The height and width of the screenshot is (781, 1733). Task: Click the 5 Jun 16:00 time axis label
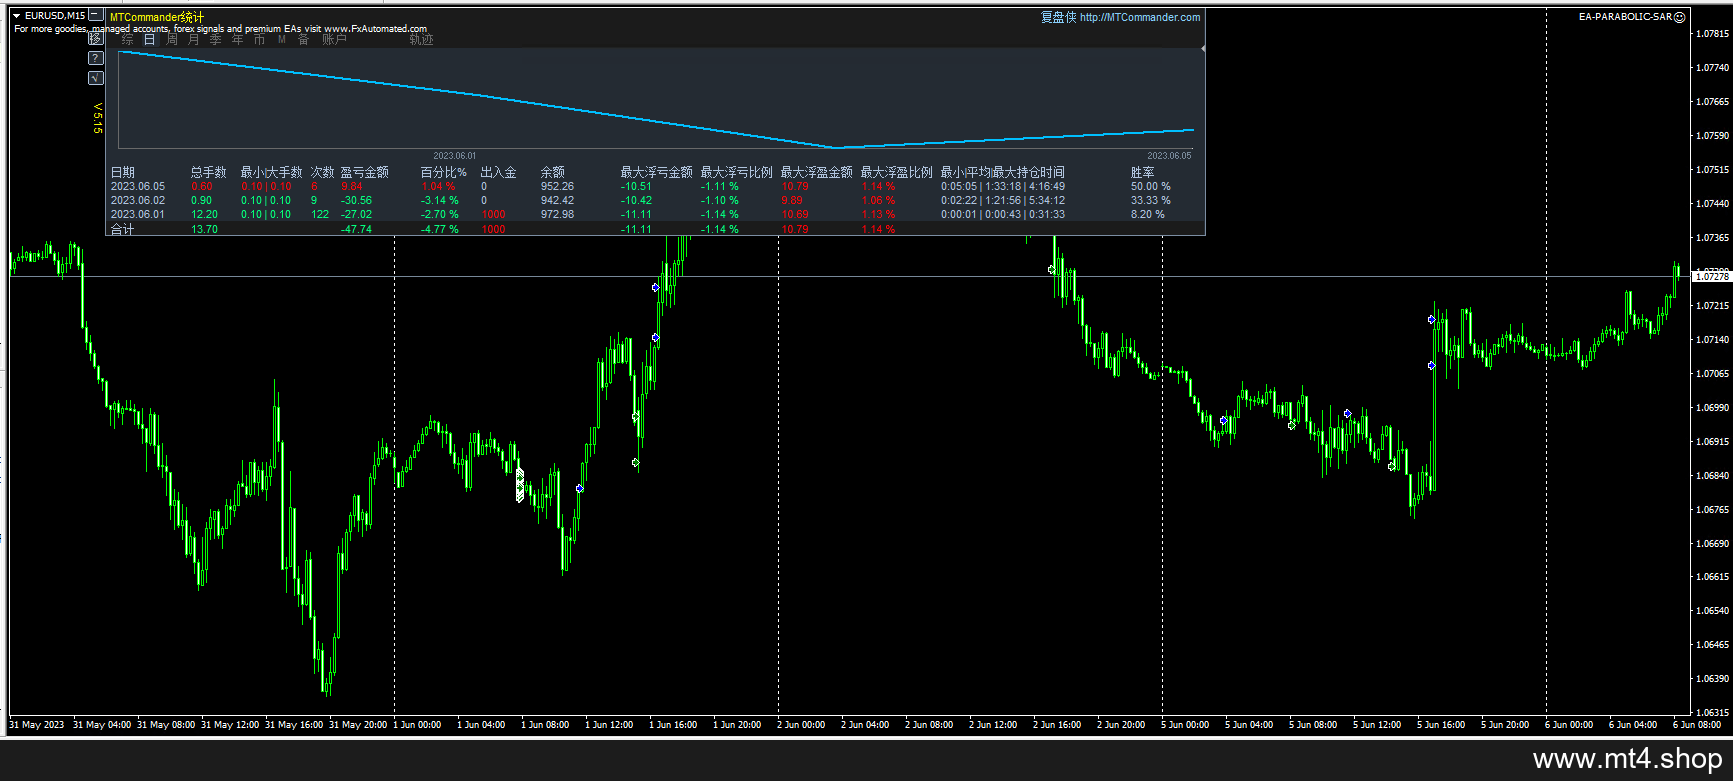[1441, 725]
